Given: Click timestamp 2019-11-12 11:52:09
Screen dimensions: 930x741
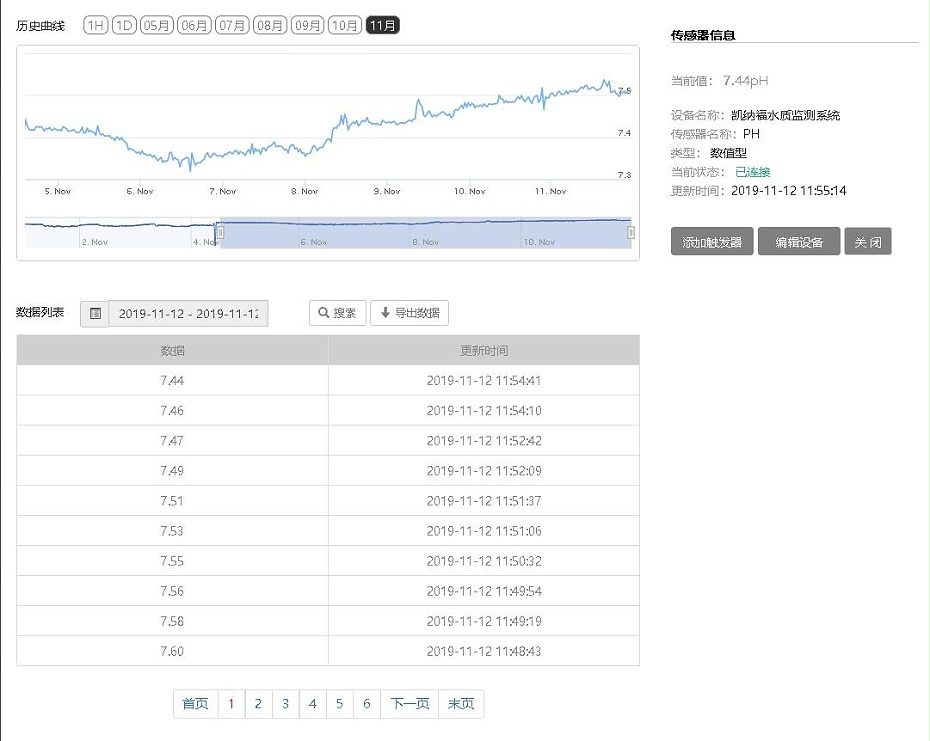Looking at the screenshot, I should (484, 471).
